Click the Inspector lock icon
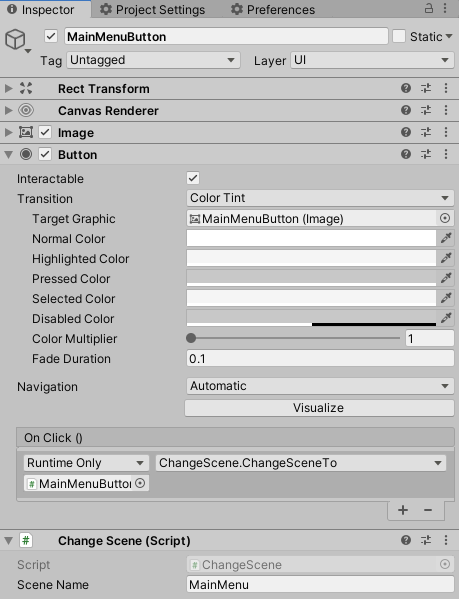The image size is (459, 599). [429, 8]
